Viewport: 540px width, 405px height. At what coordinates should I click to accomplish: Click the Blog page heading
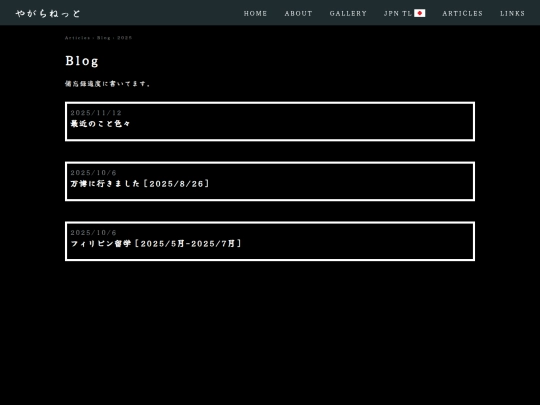(x=82, y=61)
